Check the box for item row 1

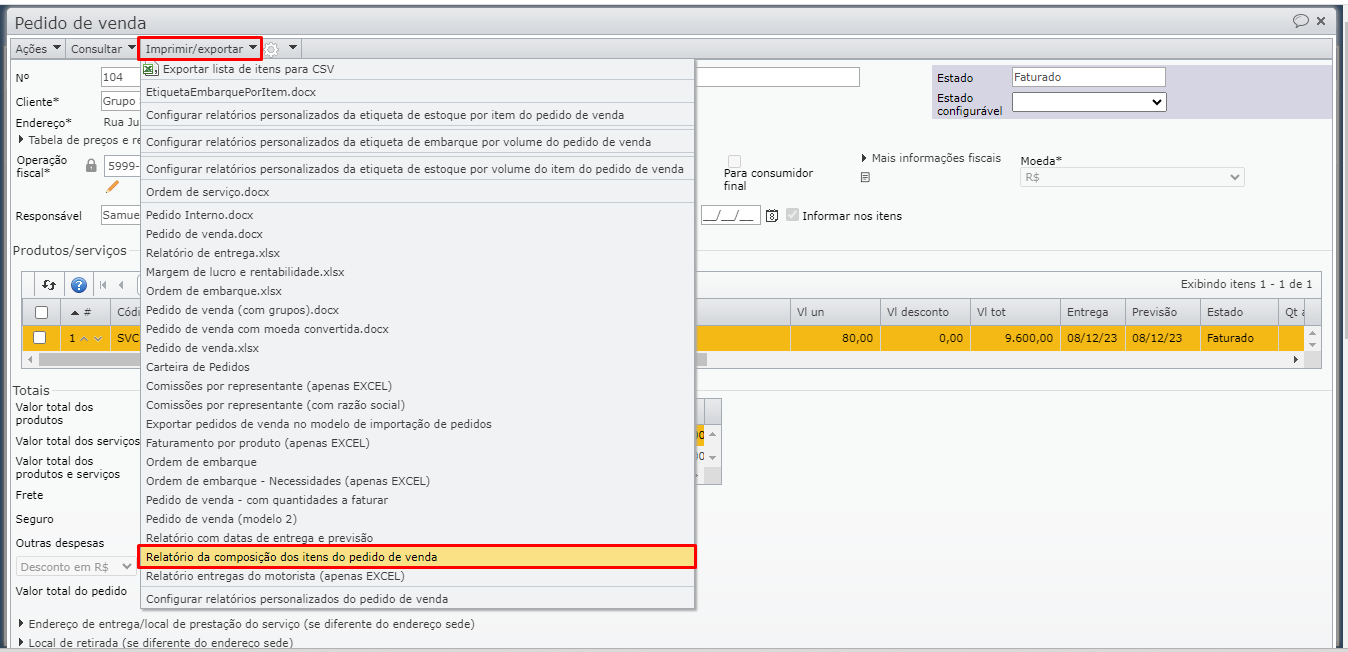(x=41, y=338)
